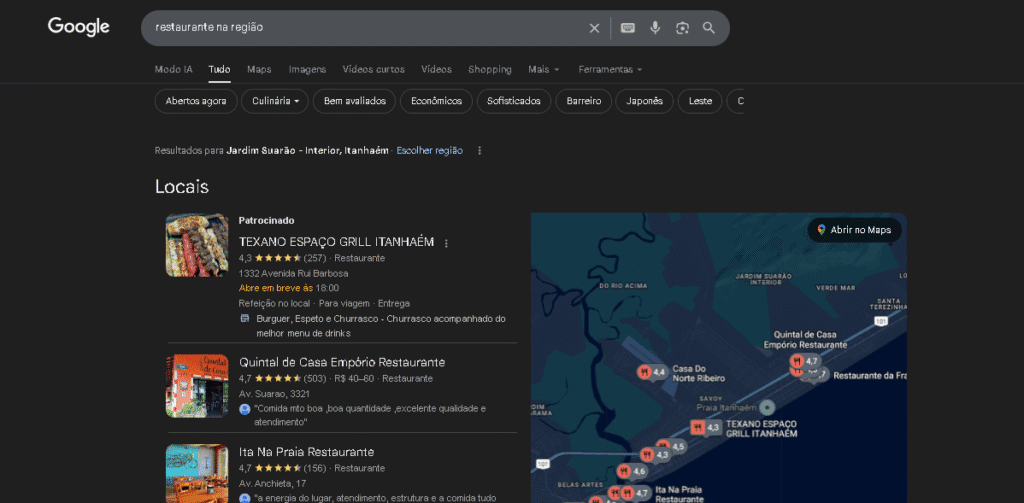Switch to the Imagens tab

click(x=307, y=69)
